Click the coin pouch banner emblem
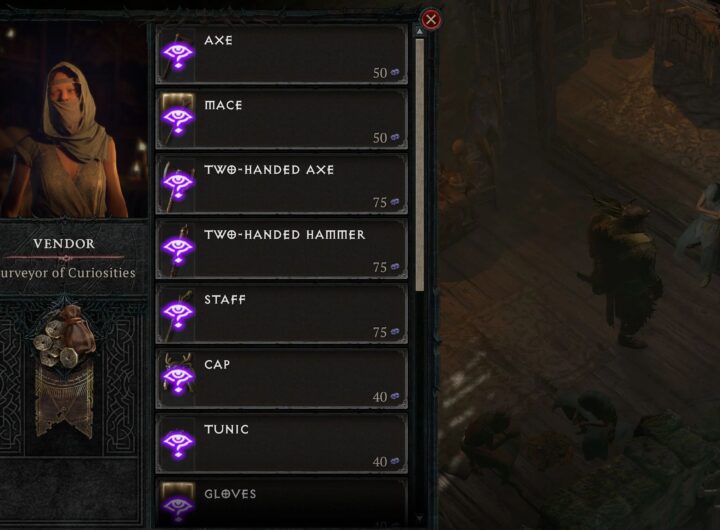Viewport: 720px width, 530px height. (x=65, y=370)
